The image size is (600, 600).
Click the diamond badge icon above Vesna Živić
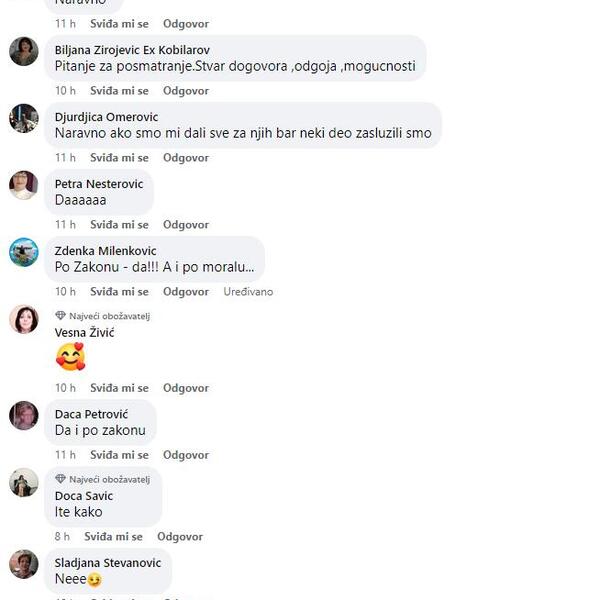tap(60, 316)
